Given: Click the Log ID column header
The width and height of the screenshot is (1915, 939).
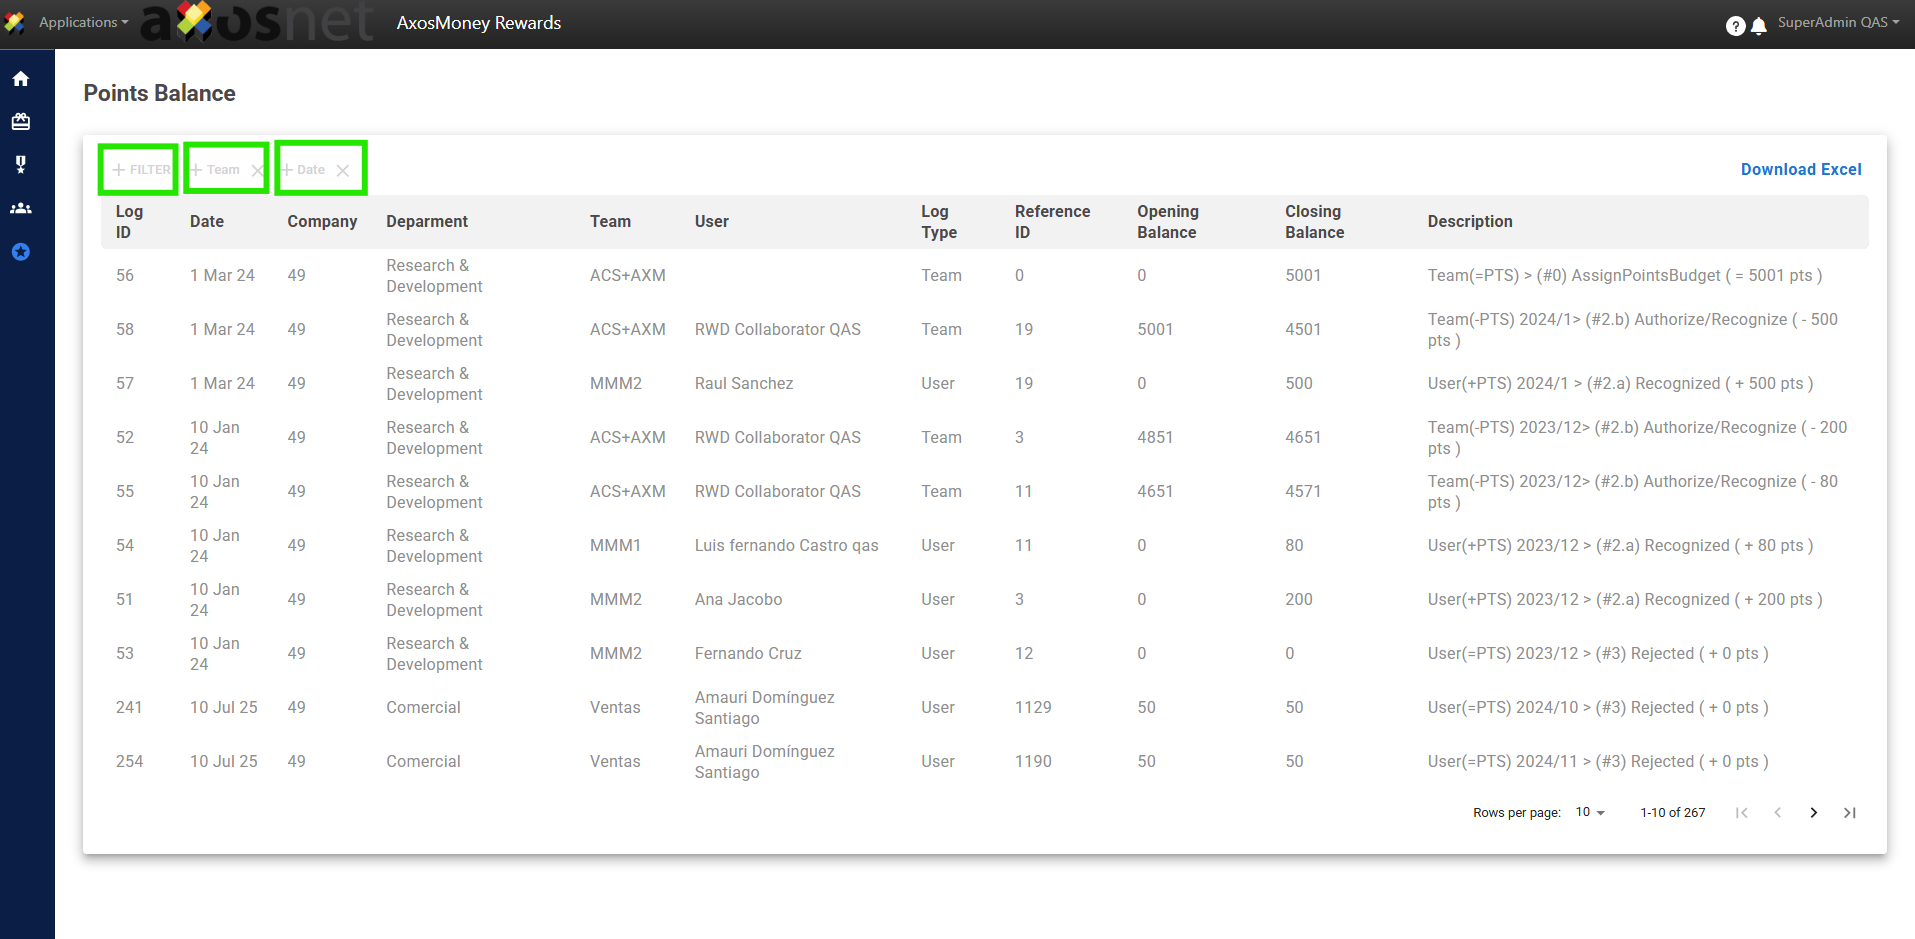Looking at the screenshot, I should (129, 222).
